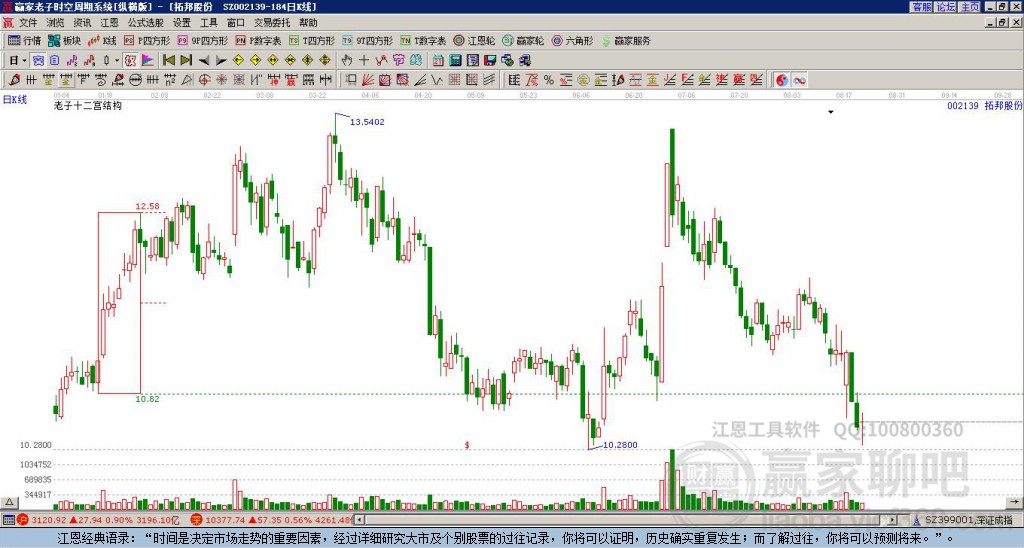The height and width of the screenshot is (548, 1024).
Task: Click the horizontal scrollbar right arrow
Action: (893, 520)
